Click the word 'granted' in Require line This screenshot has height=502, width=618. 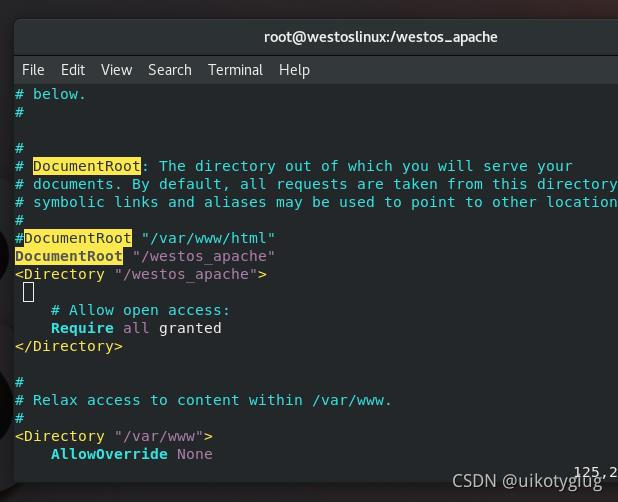[x=190, y=328]
